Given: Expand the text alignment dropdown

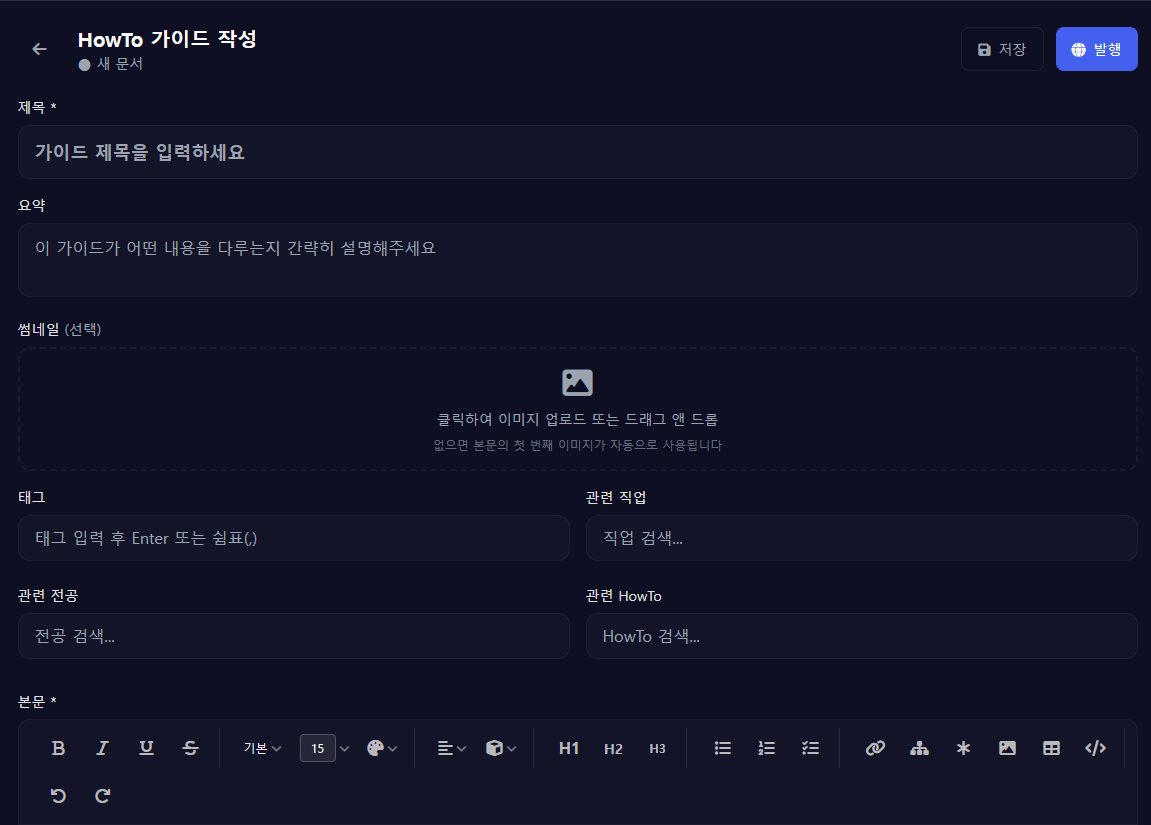Looking at the screenshot, I should pos(452,748).
